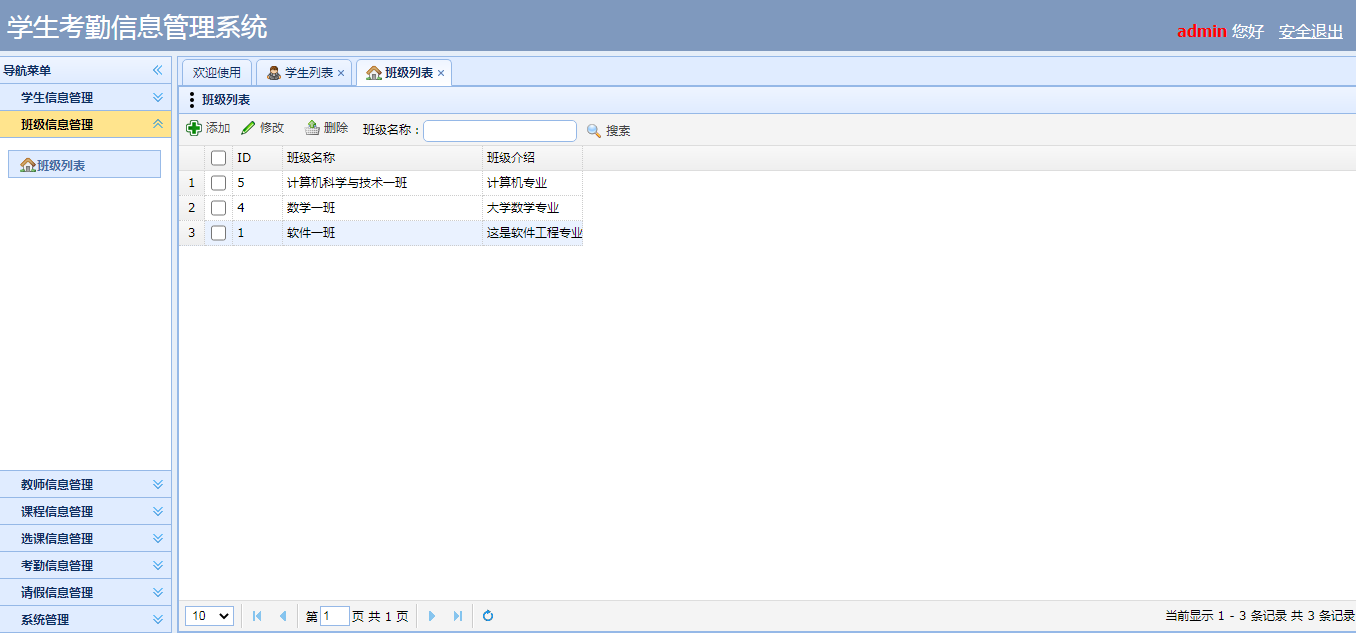The image size is (1356, 633).
Task: Click the green add plus icon
Action: (x=194, y=129)
